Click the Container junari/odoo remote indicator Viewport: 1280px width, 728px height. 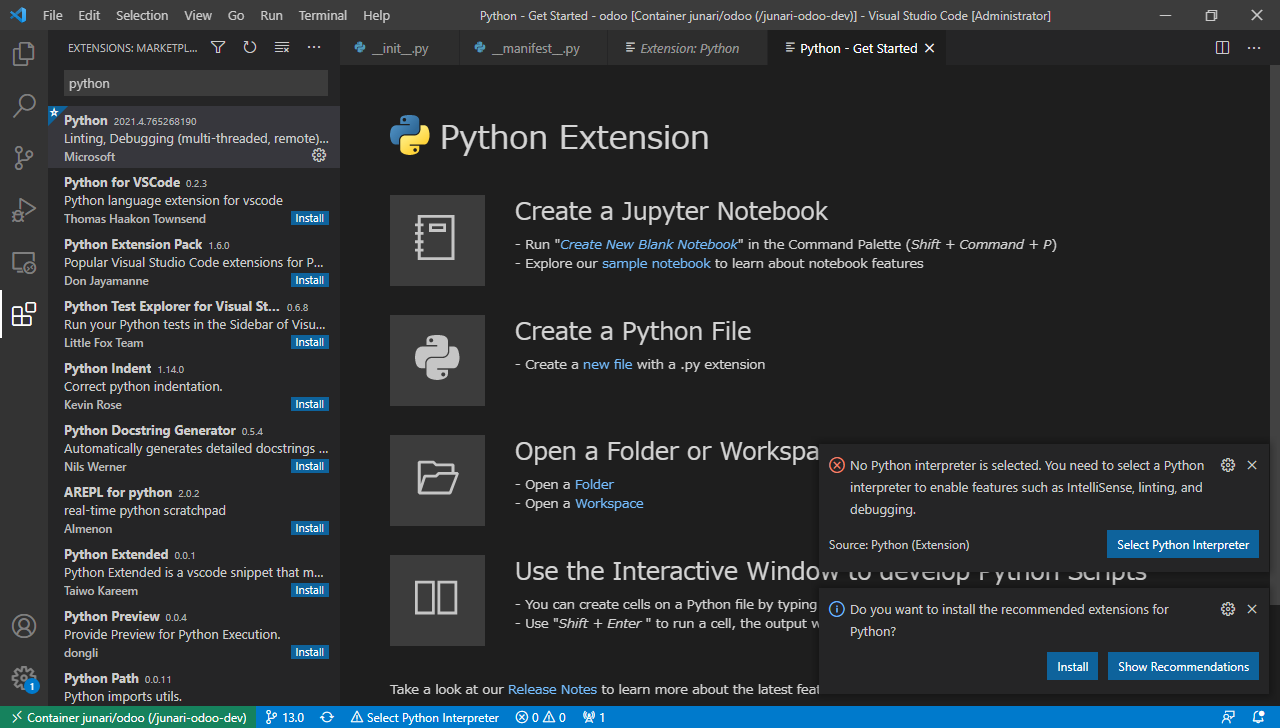coord(127,717)
